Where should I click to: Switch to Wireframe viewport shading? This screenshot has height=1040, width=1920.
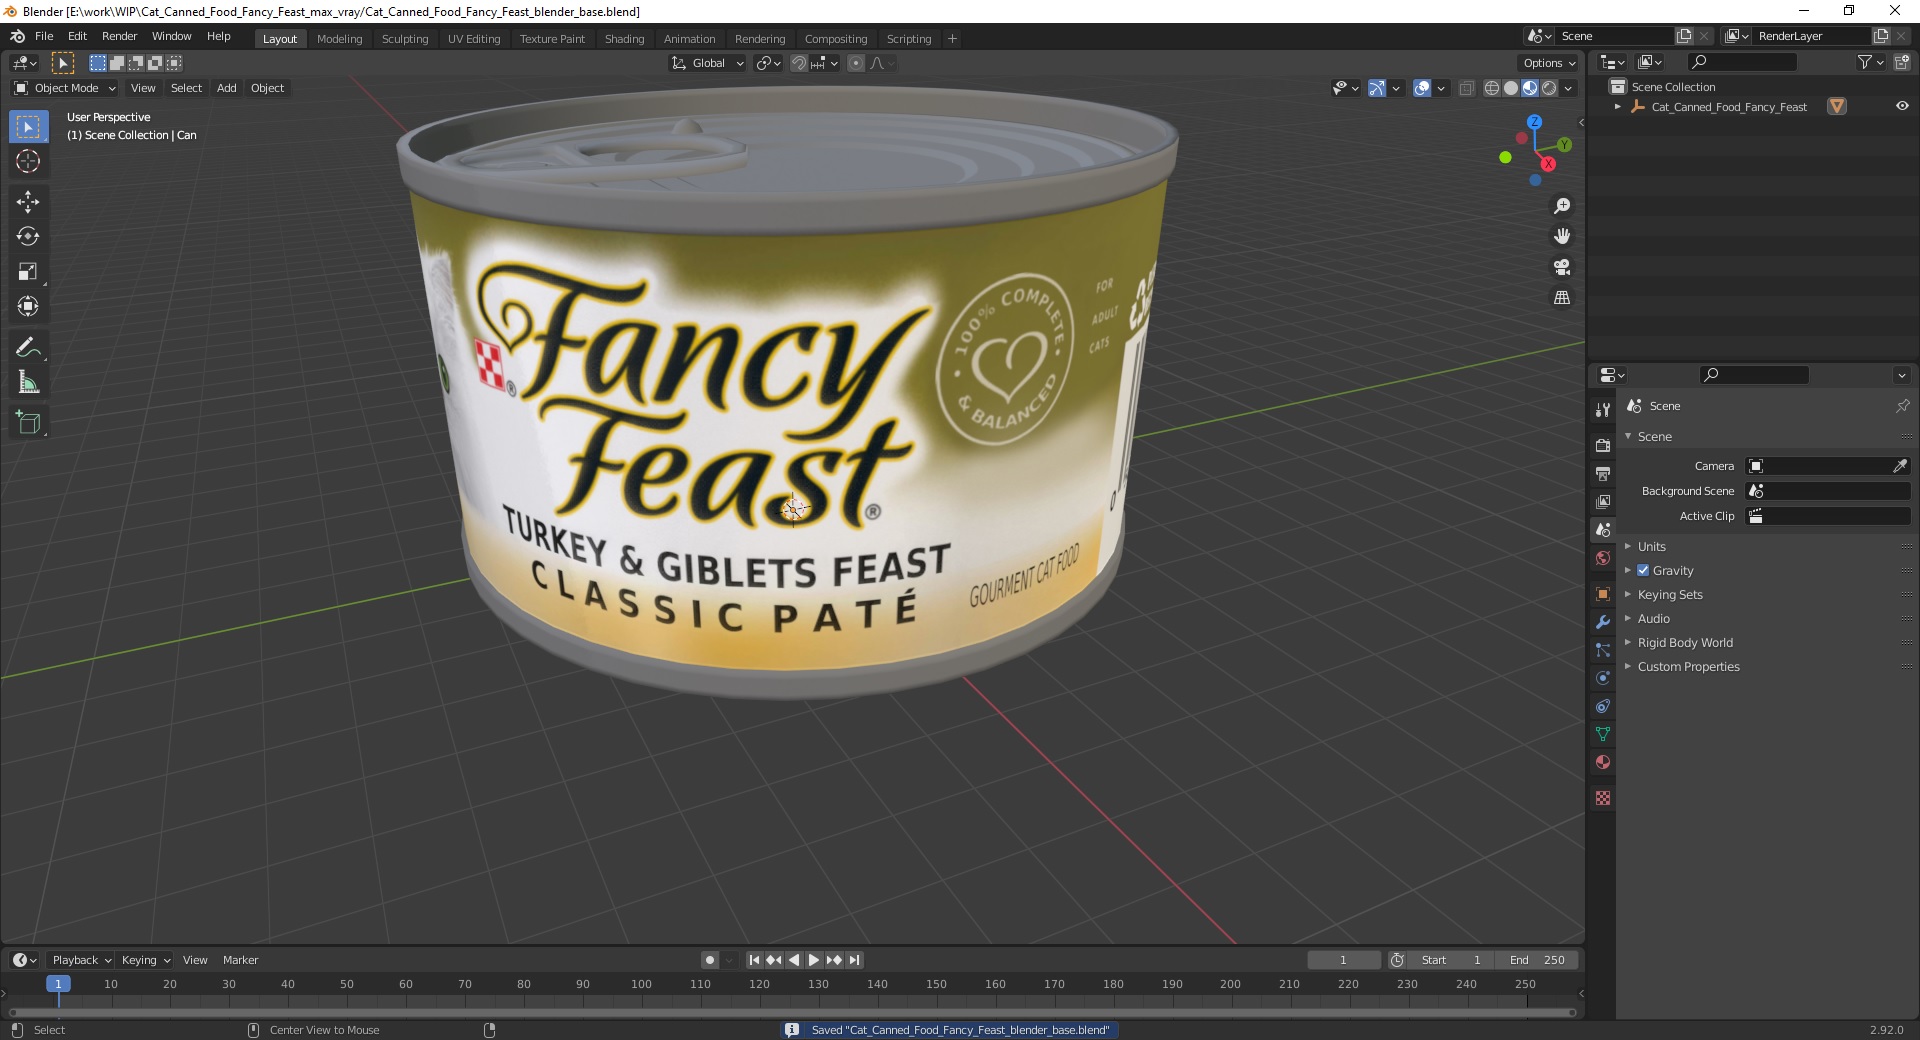(1492, 88)
